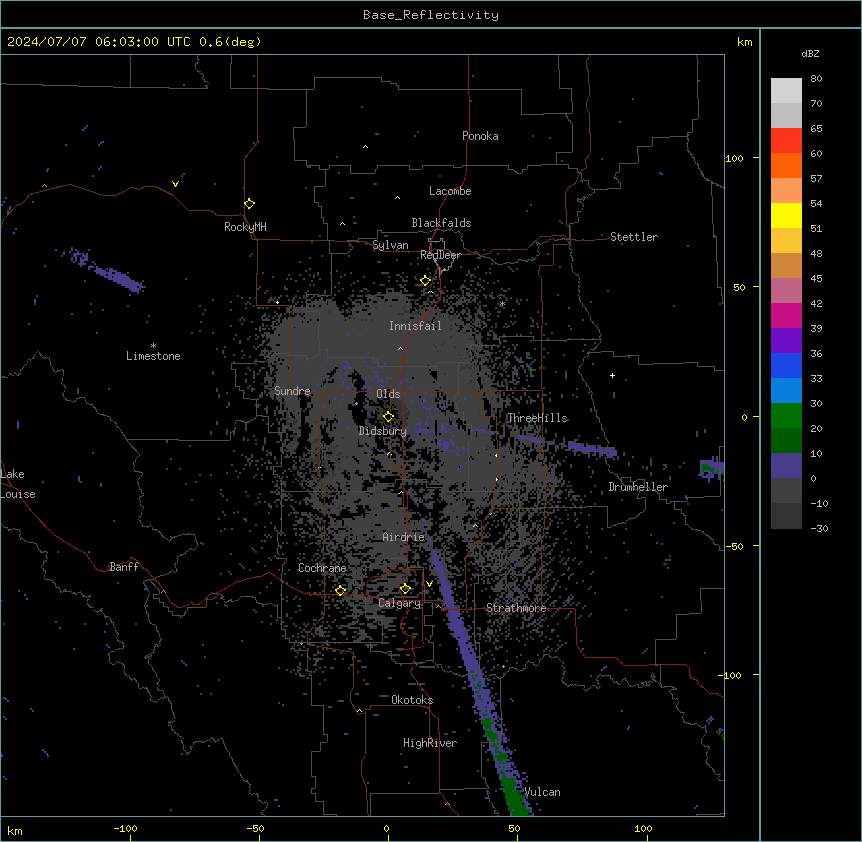Click the Olds town label
The height and width of the screenshot is (842, 862).
388,394
